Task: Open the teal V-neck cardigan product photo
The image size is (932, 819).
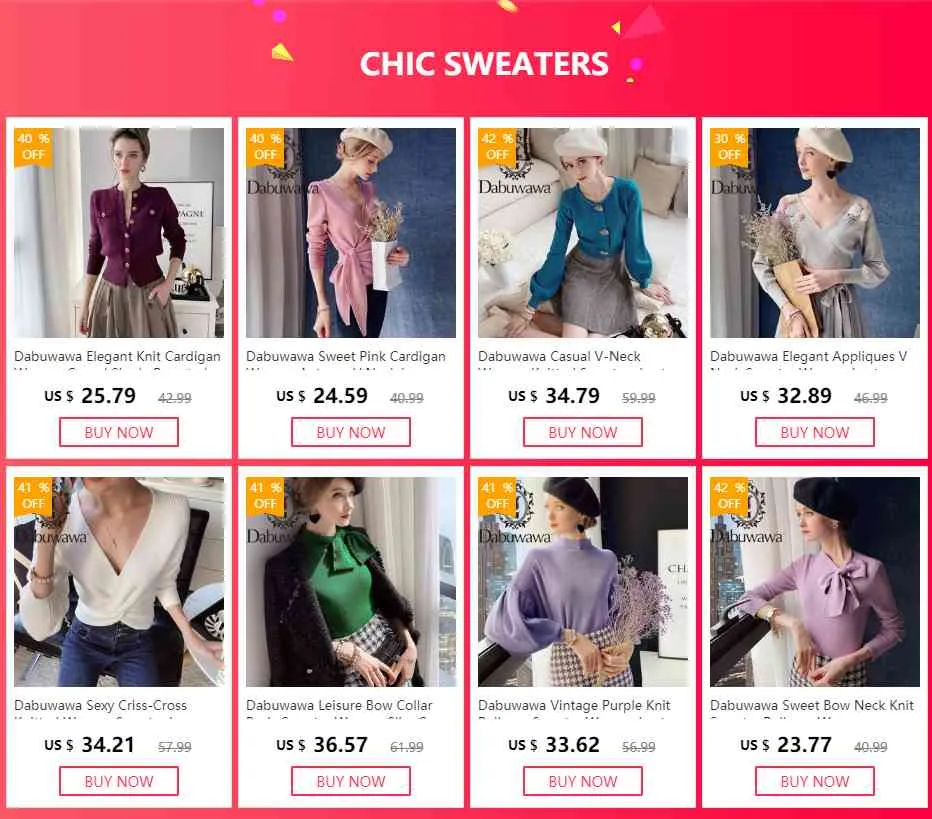Action: click(x=582, y=232)
